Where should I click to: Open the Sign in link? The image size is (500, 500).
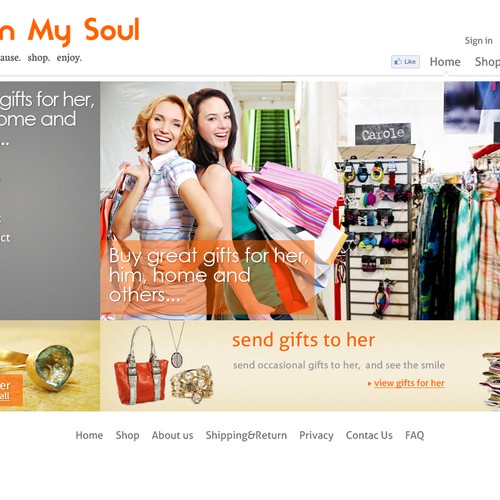(479, 41)
